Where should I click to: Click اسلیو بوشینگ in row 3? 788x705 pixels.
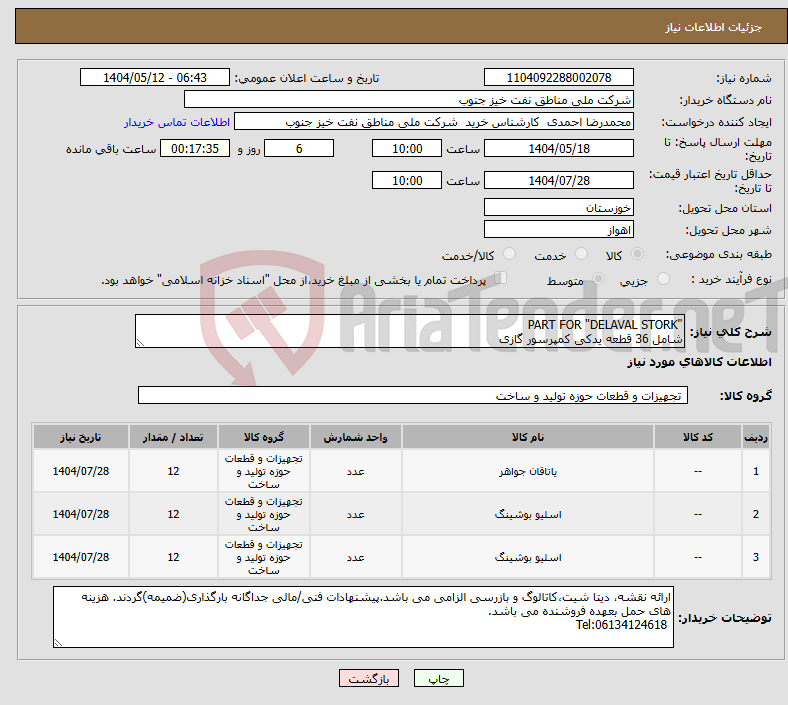click(x=528, y=557)
